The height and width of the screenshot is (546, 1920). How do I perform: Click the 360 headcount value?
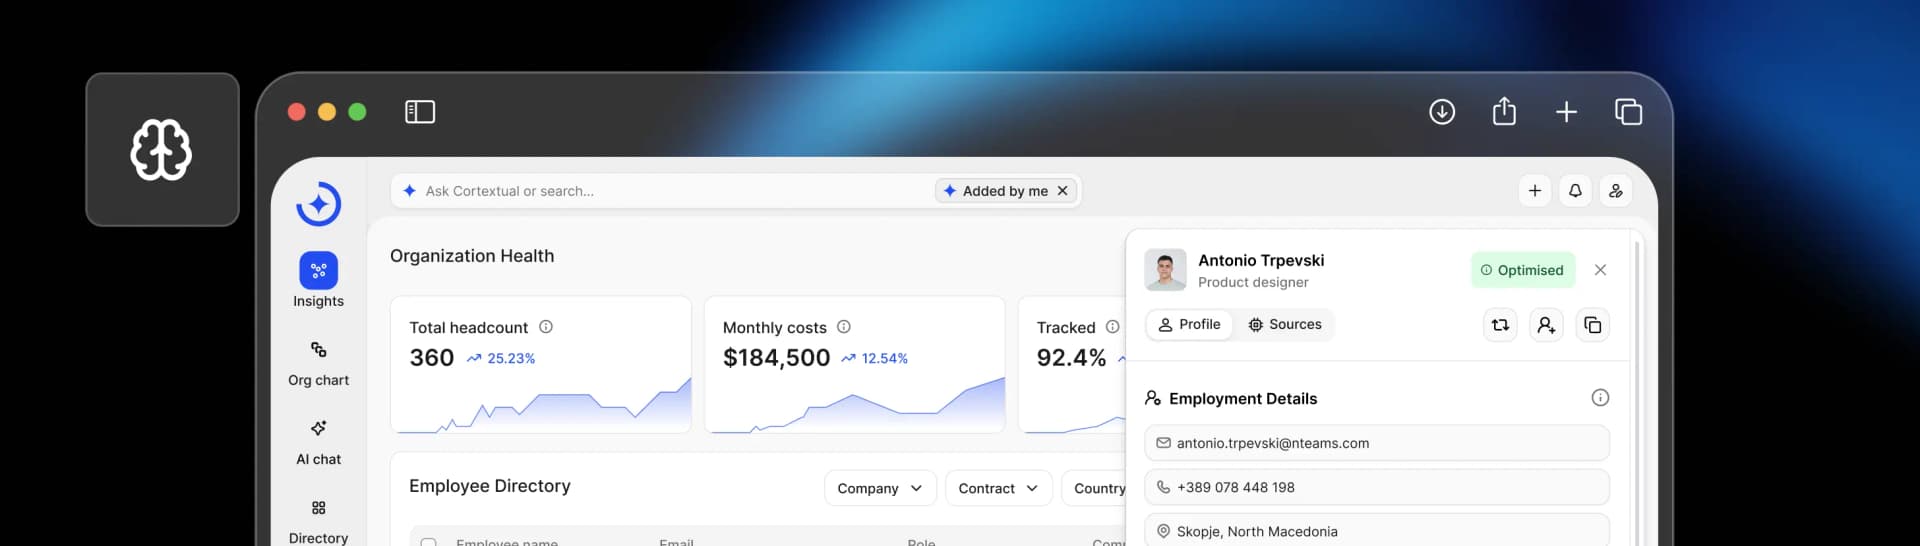(x=432, y=358)
